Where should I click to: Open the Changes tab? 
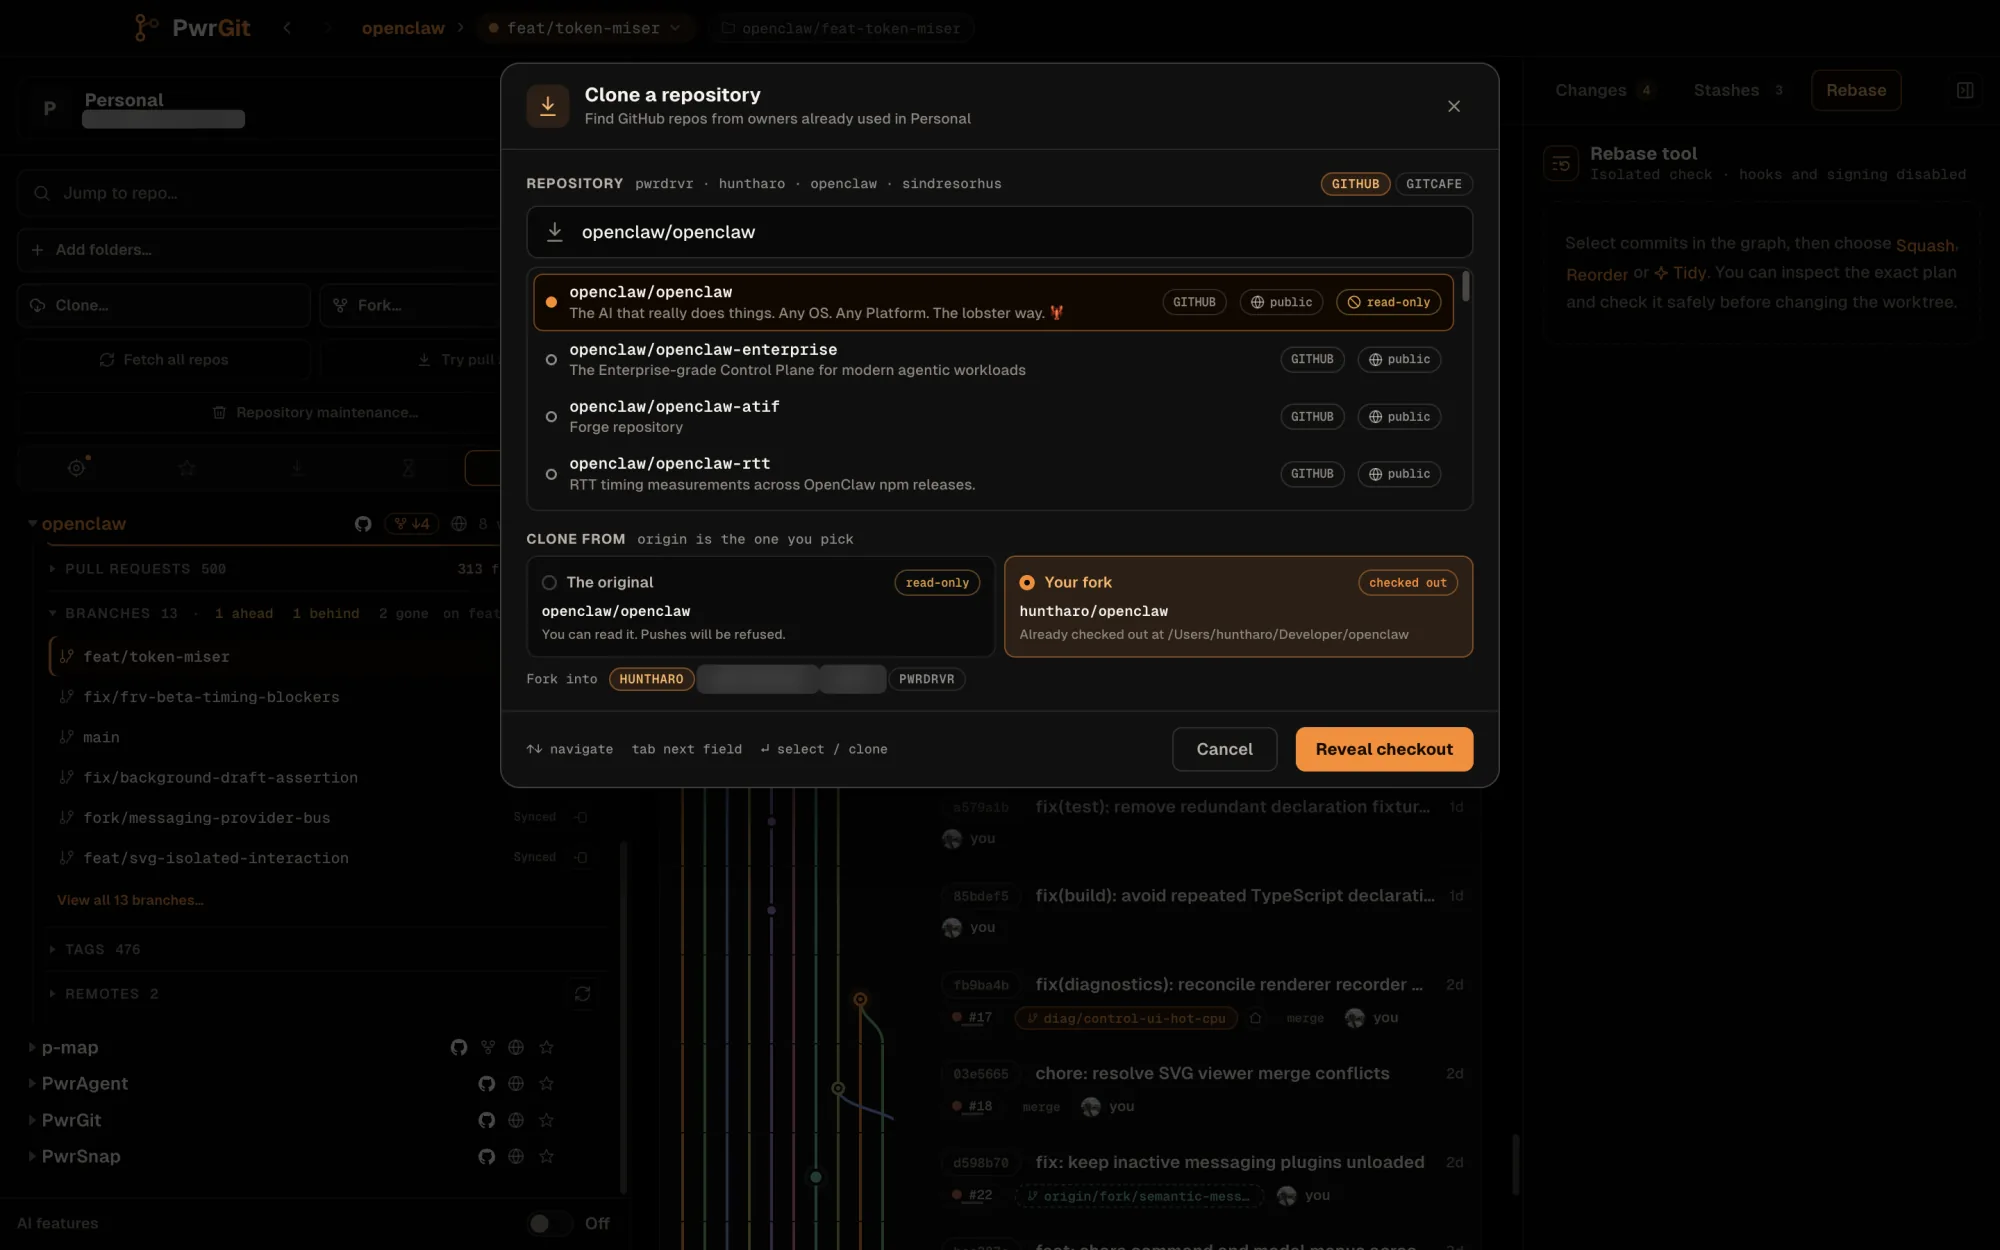(1603, 90)
